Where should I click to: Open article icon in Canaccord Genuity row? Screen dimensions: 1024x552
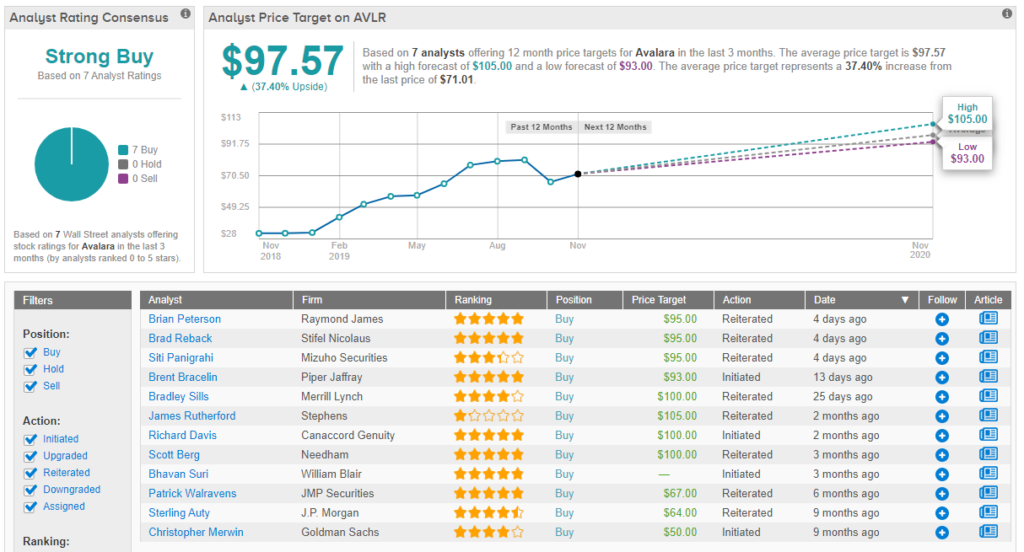(x=988, y=434)
